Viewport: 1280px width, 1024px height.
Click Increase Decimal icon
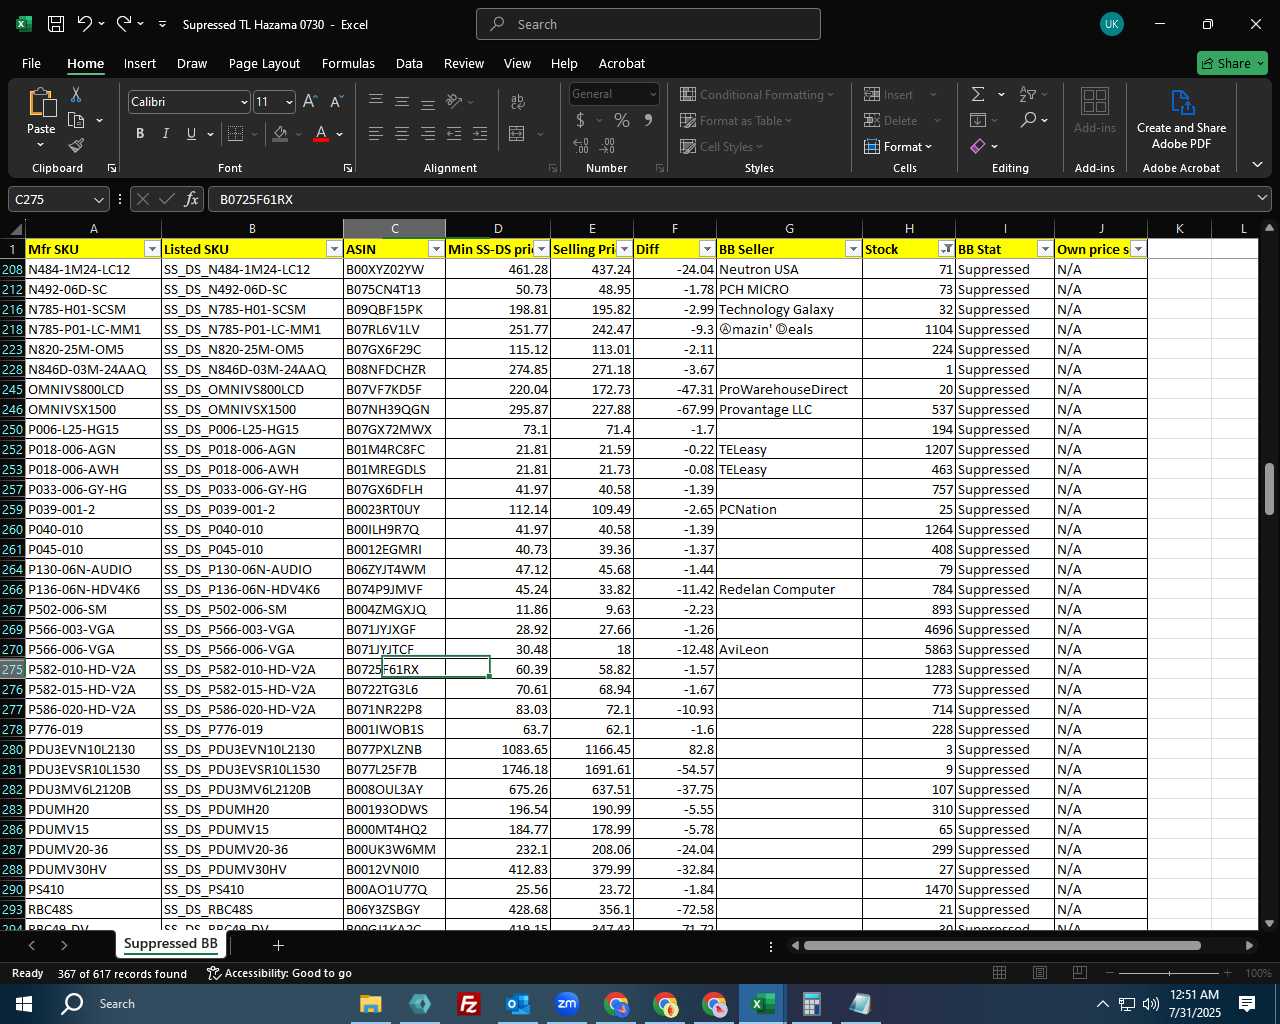[x=581, y=146]
